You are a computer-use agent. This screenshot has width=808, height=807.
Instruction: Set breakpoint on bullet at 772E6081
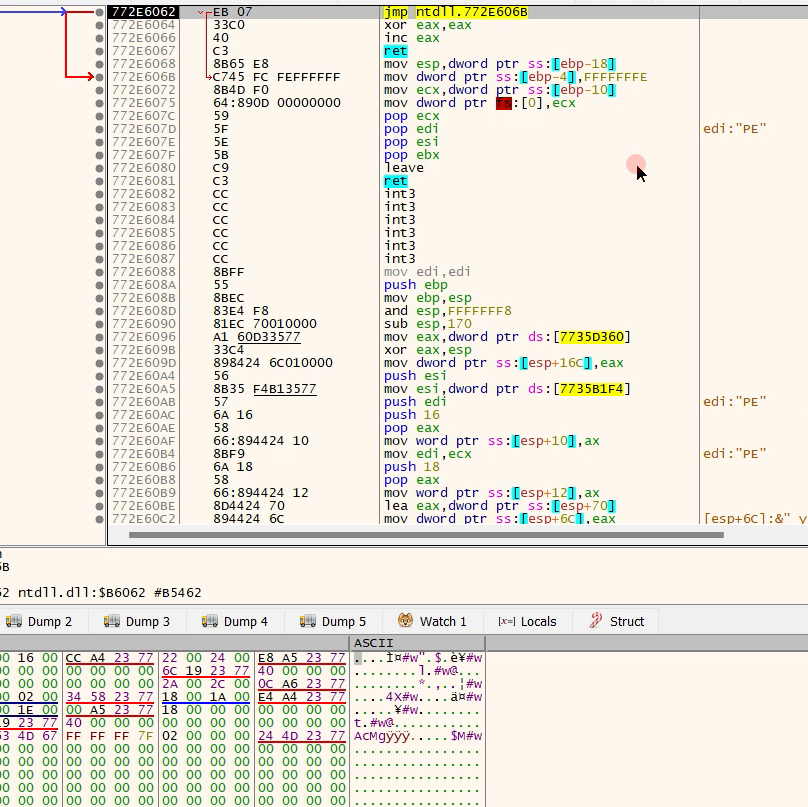click(99, 181)
